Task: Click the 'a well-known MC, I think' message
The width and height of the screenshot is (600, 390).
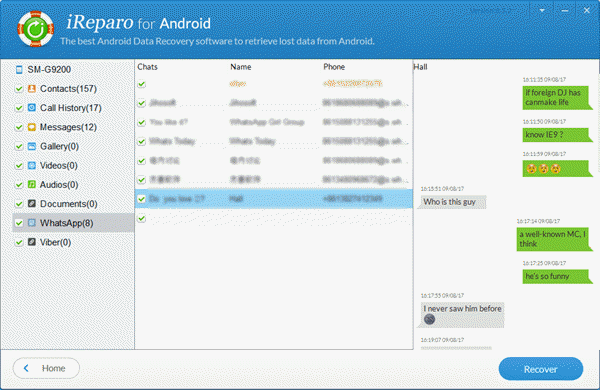Action: tap(554, 239)
